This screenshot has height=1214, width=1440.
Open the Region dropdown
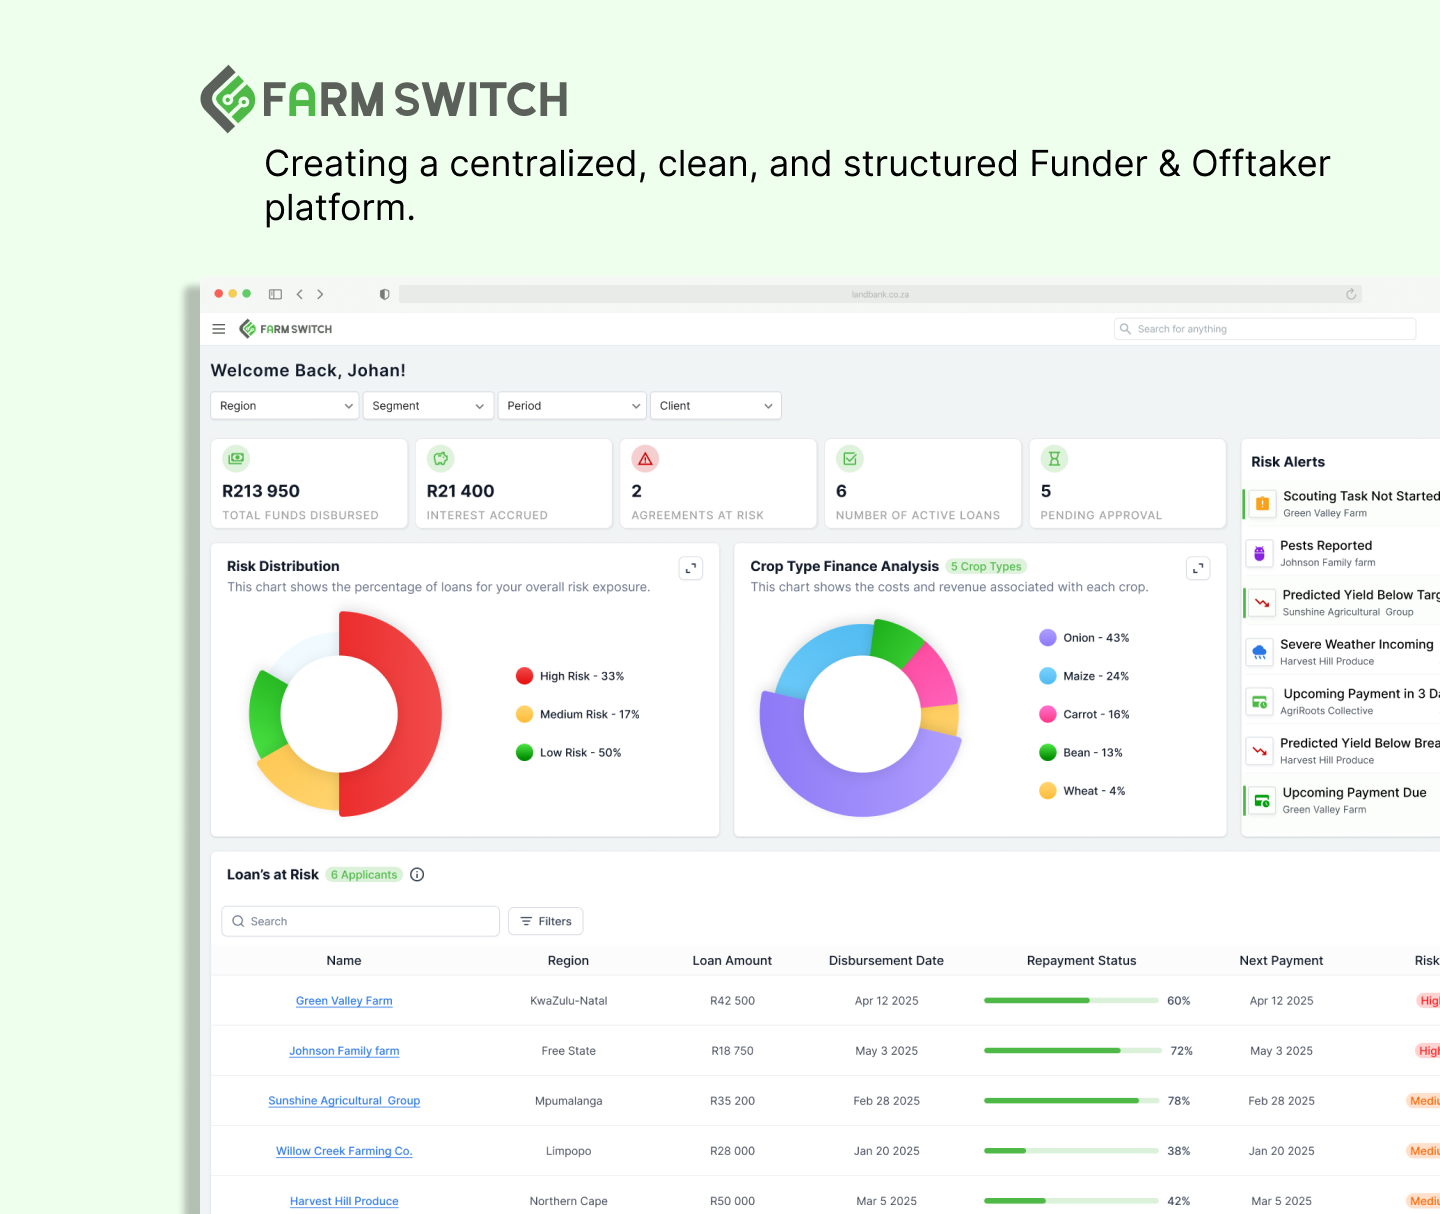[x=285, y=406]
